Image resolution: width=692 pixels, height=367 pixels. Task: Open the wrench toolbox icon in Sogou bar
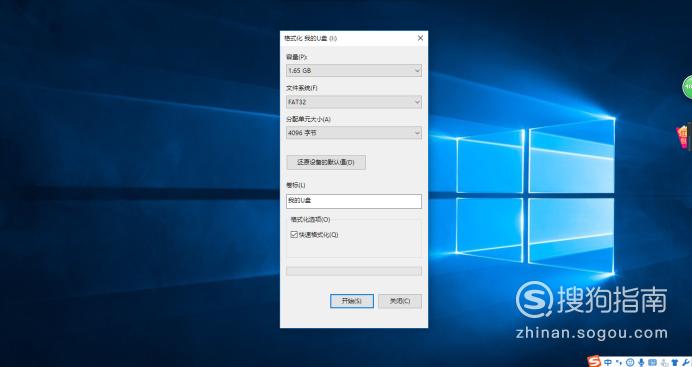click(x=685, y=363)
